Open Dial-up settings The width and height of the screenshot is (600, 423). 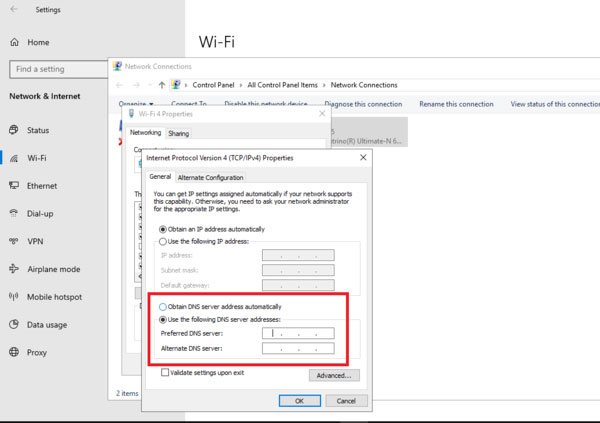point(41,213)
